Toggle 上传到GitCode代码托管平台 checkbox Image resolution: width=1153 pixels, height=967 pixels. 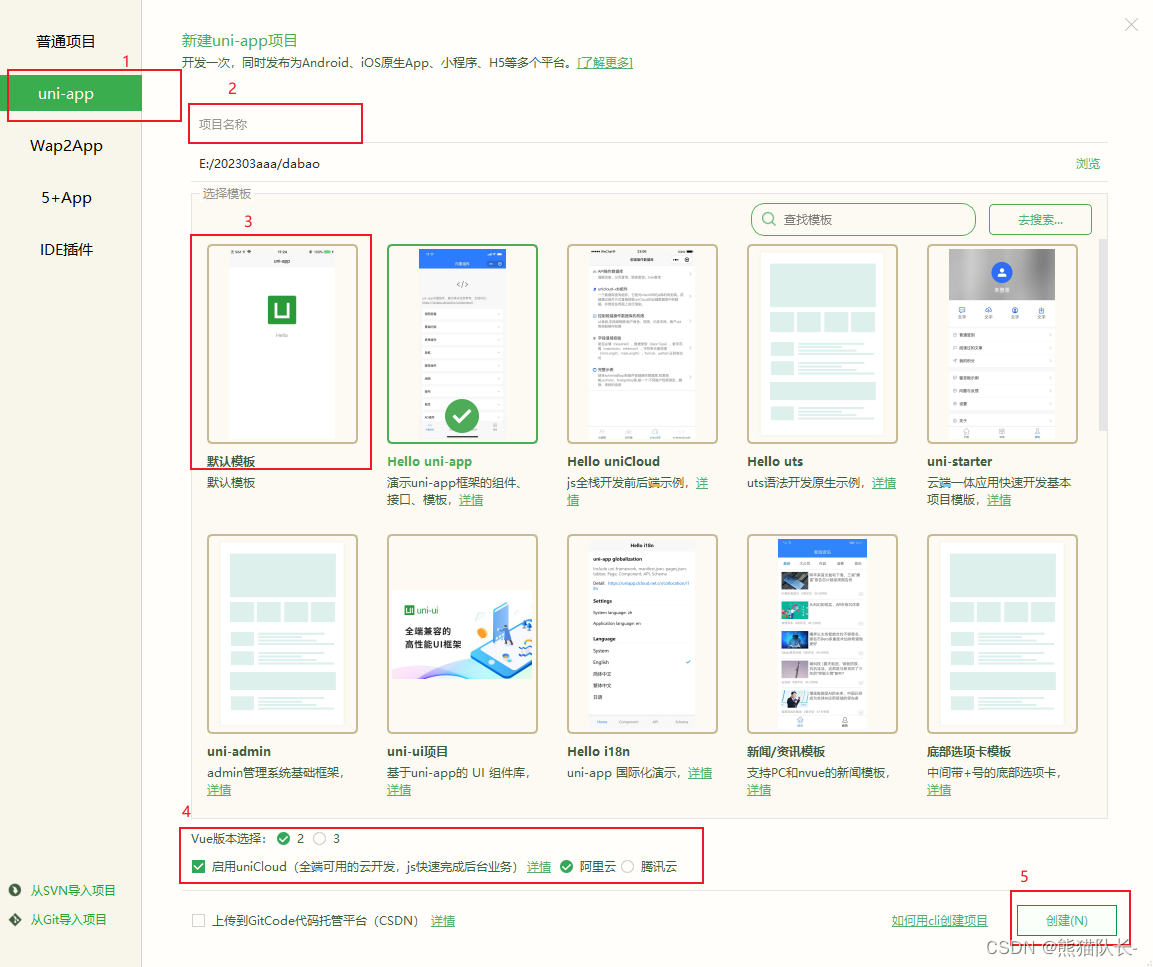coord(199,921)
